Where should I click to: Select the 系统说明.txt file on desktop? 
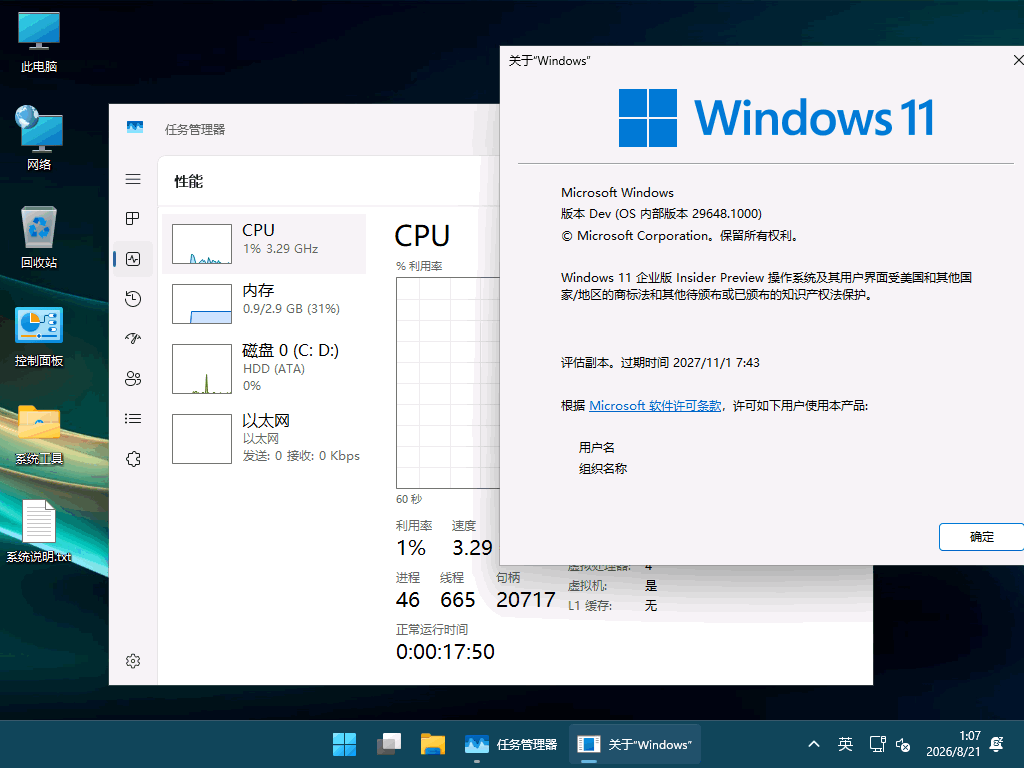(x=39, y=531)
